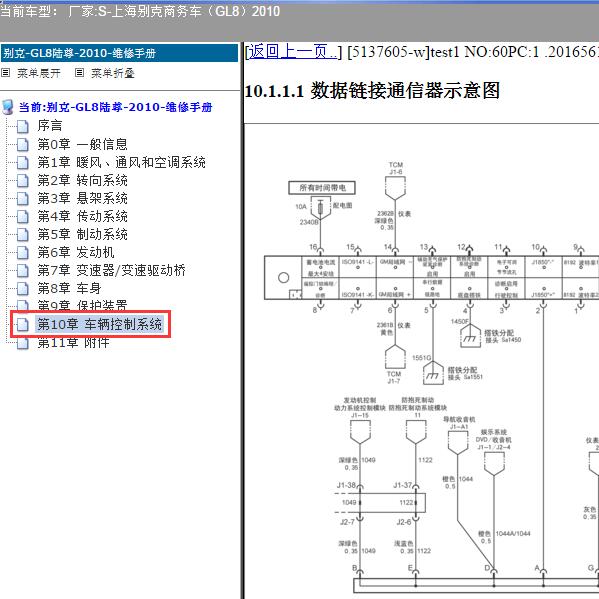This screenshot has height=599, width=599.
Task: Click 菜单折叠 to collapse the menu
Action: pos(113,73)
